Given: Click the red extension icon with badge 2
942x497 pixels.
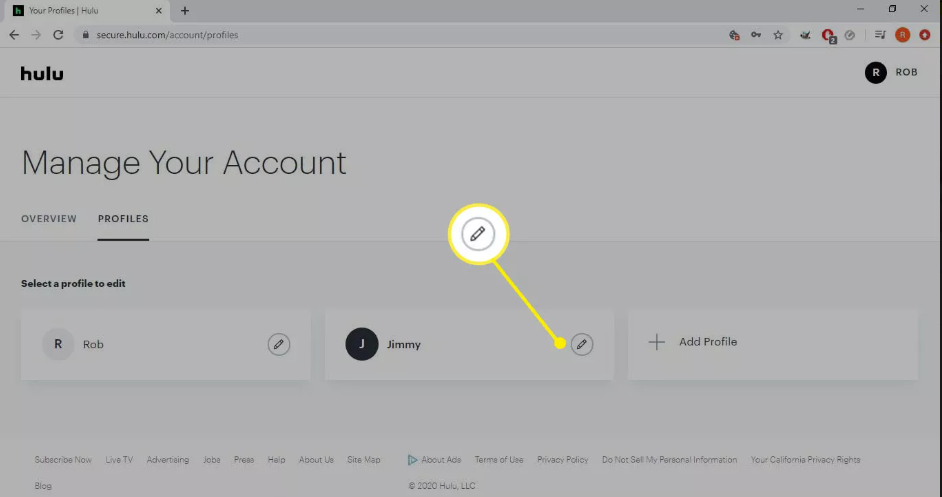Looking at the screenshot, I should tap(828, 35).
